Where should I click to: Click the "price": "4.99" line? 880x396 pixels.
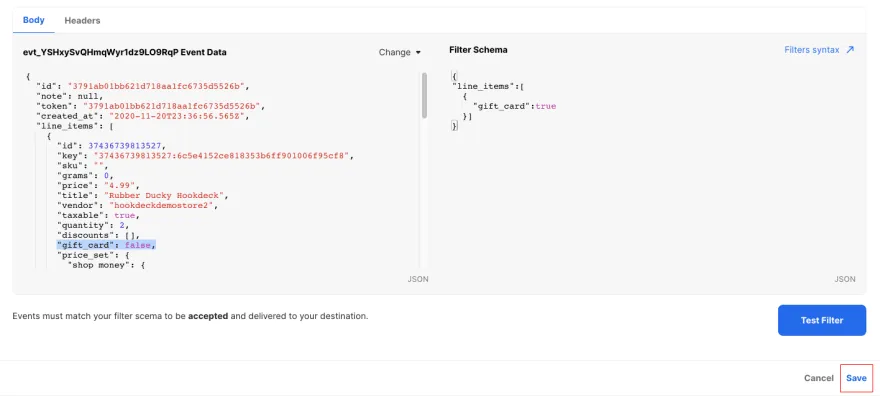pyautogui.click(x=98, y=186)
